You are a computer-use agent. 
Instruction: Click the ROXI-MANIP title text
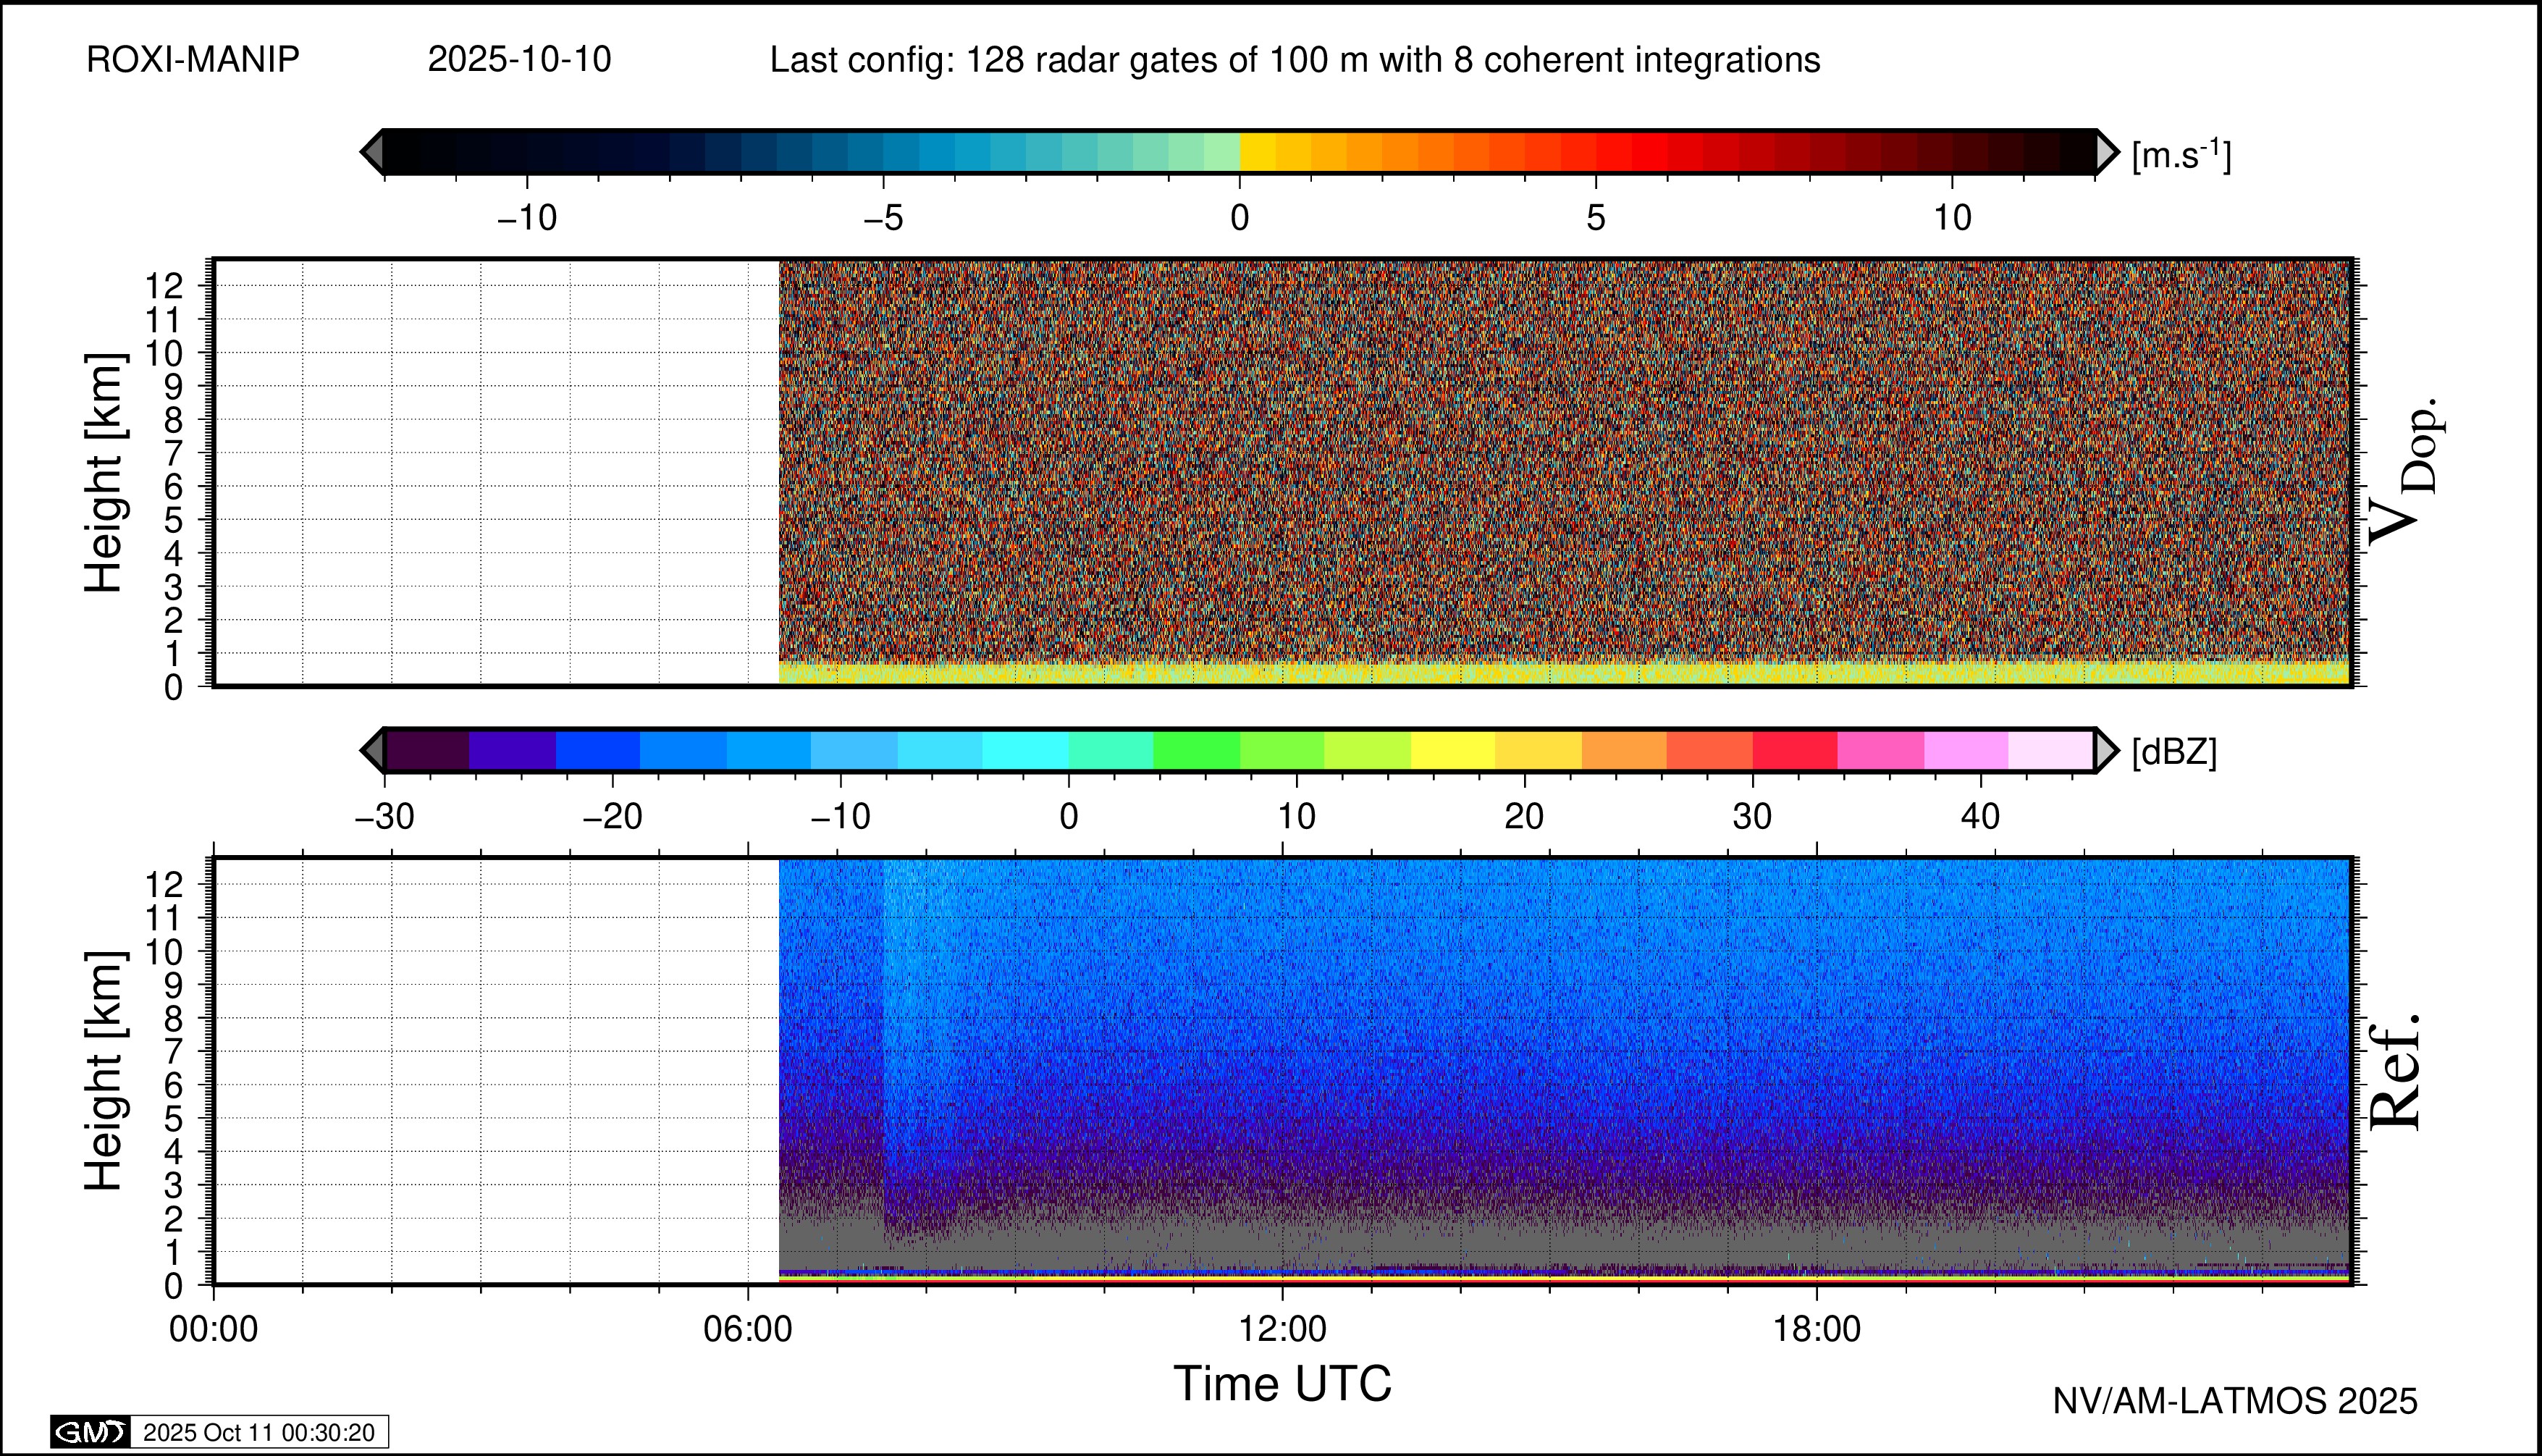pyautogui.click(x=193, y=60)
